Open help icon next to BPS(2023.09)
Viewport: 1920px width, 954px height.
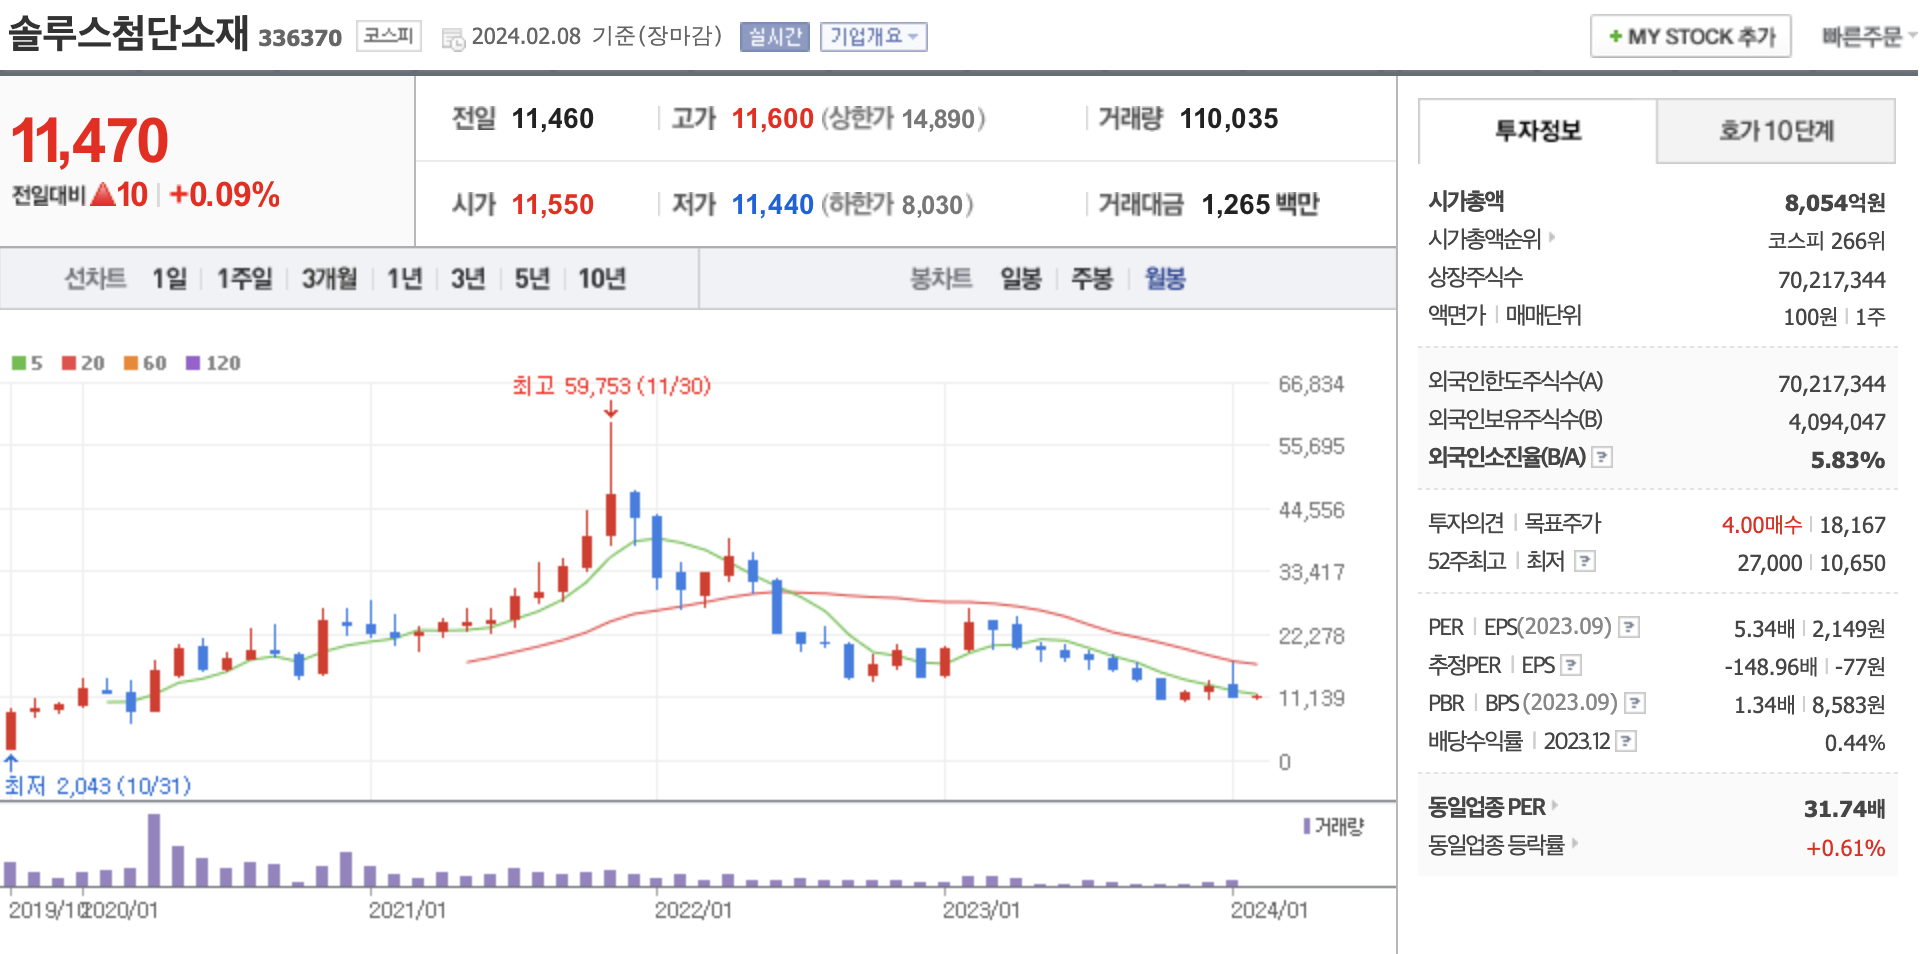(1635, 703)
